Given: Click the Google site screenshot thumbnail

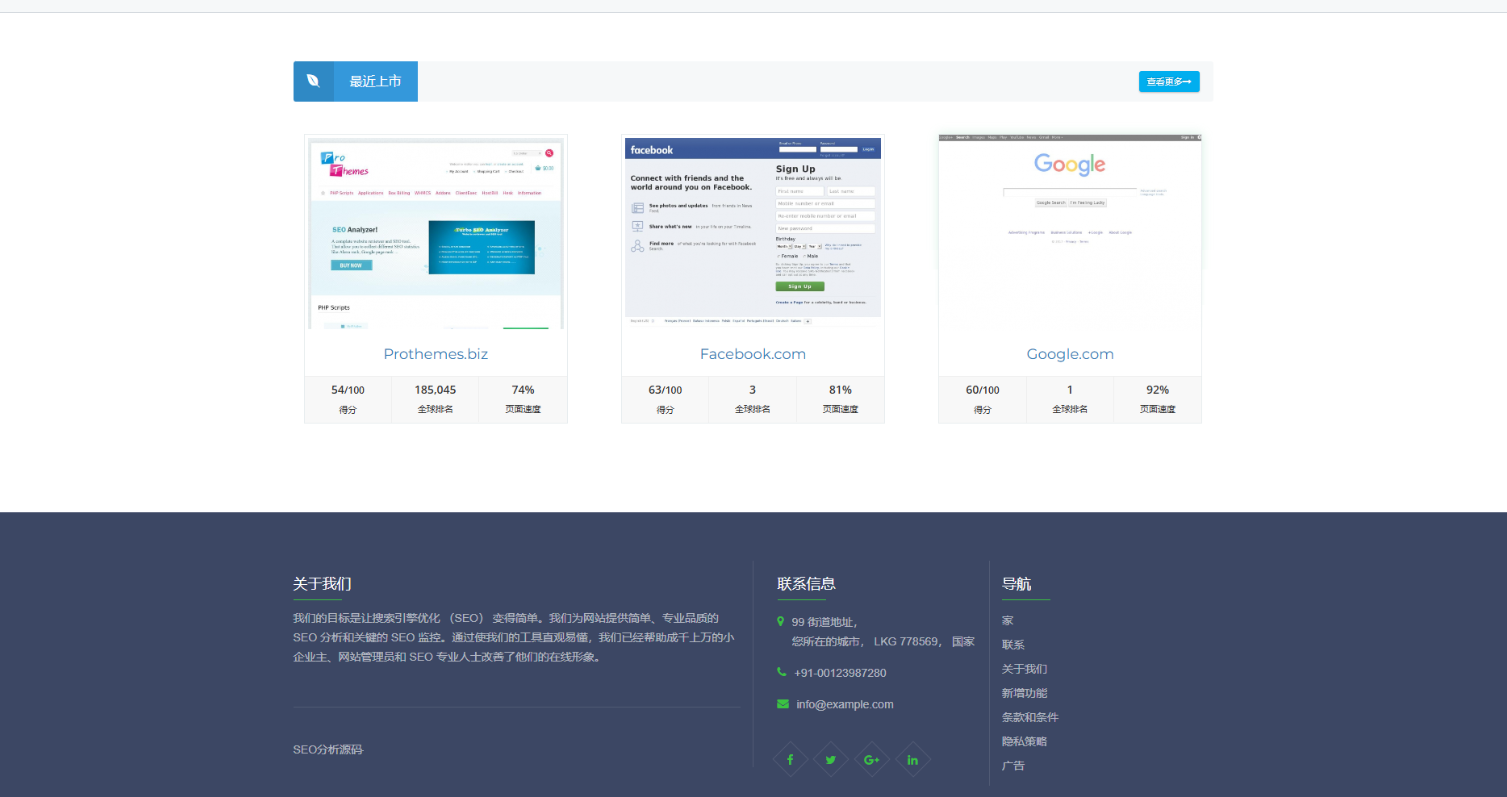Looking at the screenshot, I should [1070, 231].
